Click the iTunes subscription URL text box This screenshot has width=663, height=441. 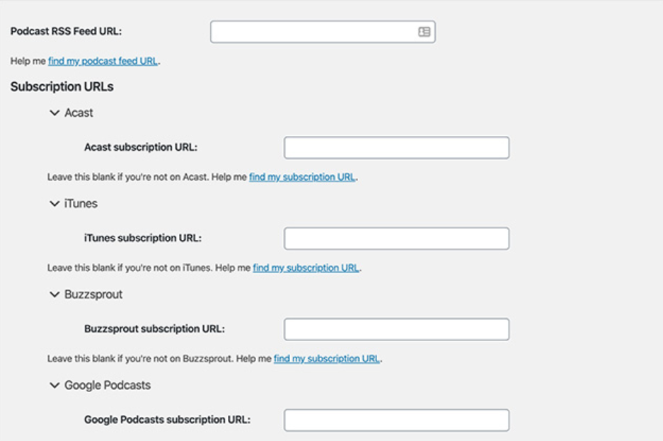(396, 239)
